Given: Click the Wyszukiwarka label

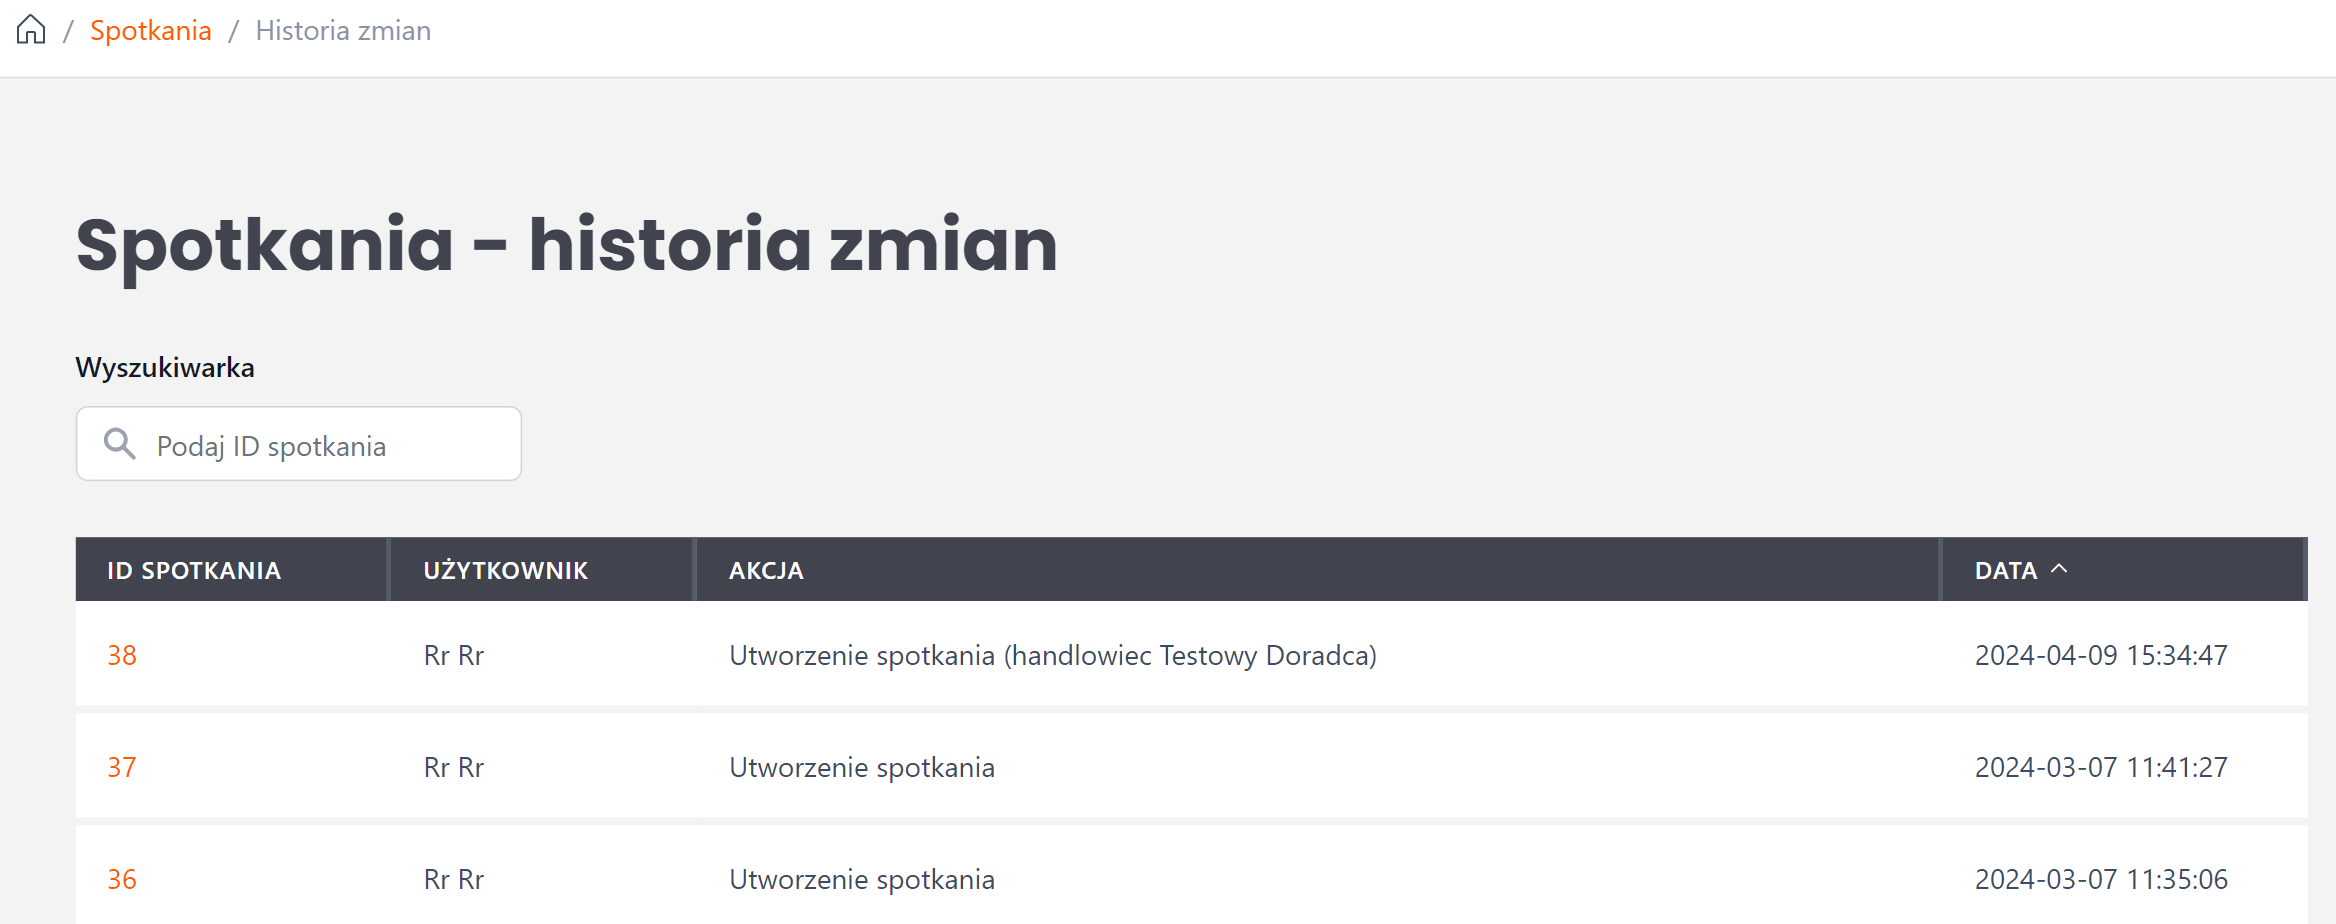Looking at the screenshot, I should click(165, 367).
